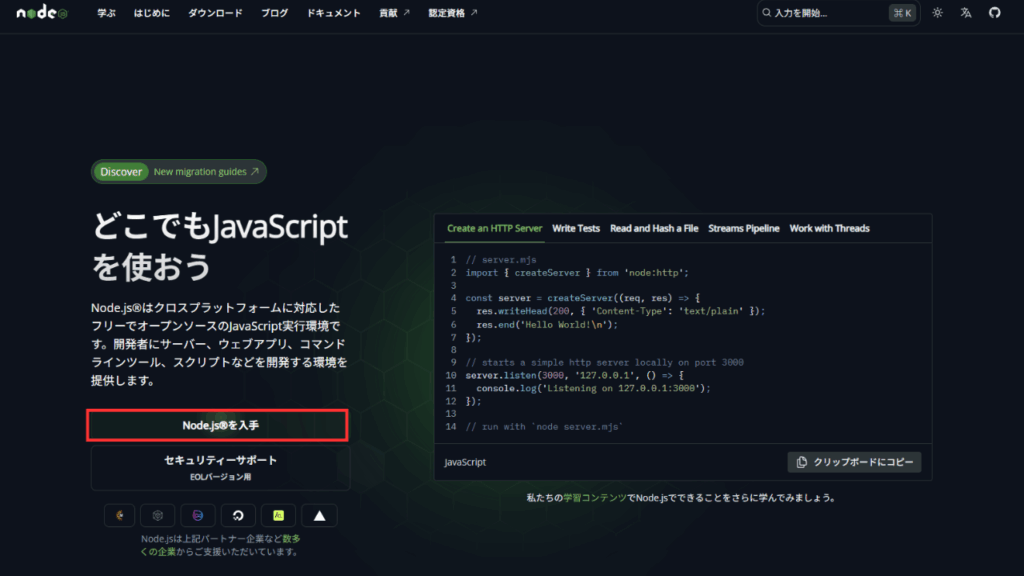Switch to the Write Tests tab
Image resolution: width=1024 pixels, height=576 pixels.
click(x=576, y=228)
